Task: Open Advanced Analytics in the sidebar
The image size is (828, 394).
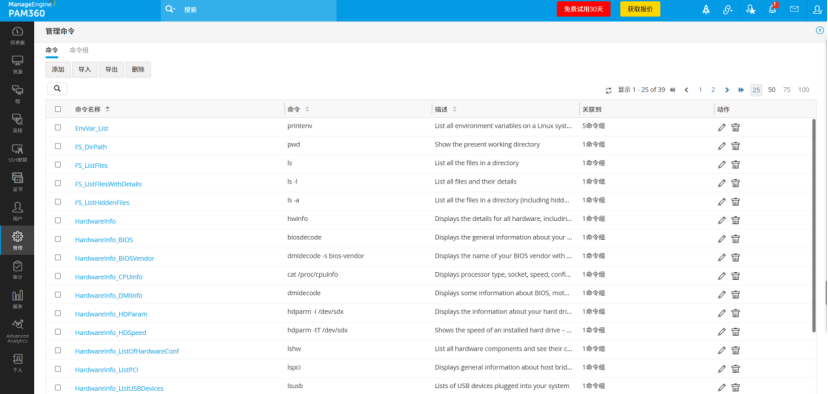Action: (x=17, y=331)
